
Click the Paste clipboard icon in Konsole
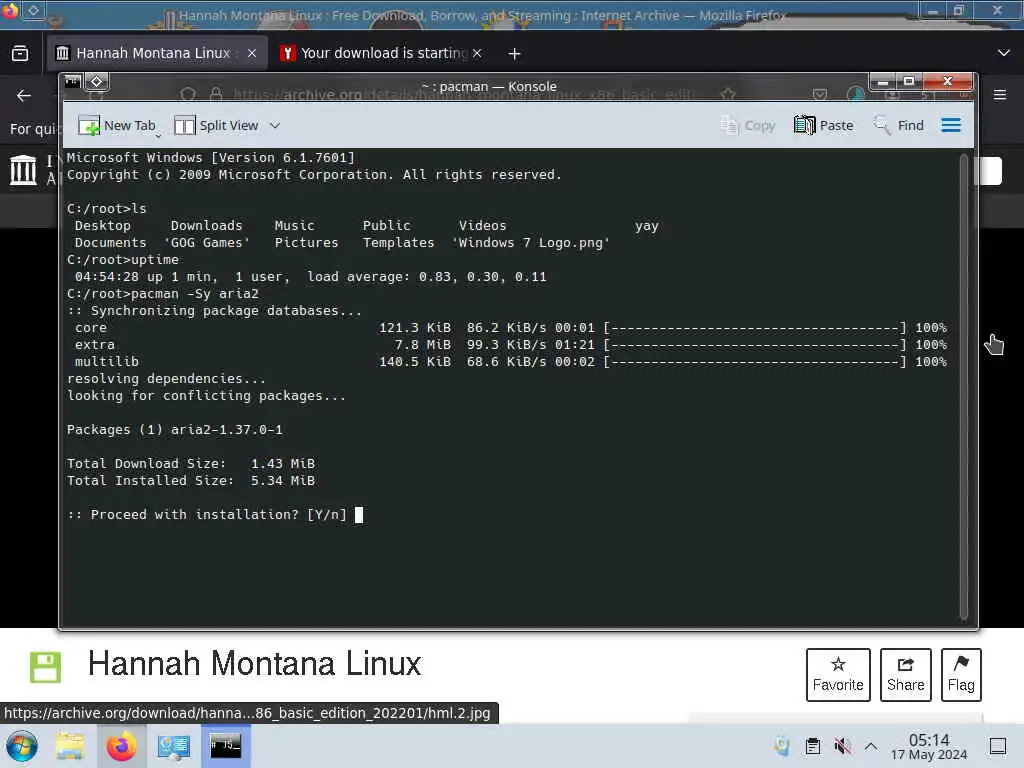pos(805,125)
